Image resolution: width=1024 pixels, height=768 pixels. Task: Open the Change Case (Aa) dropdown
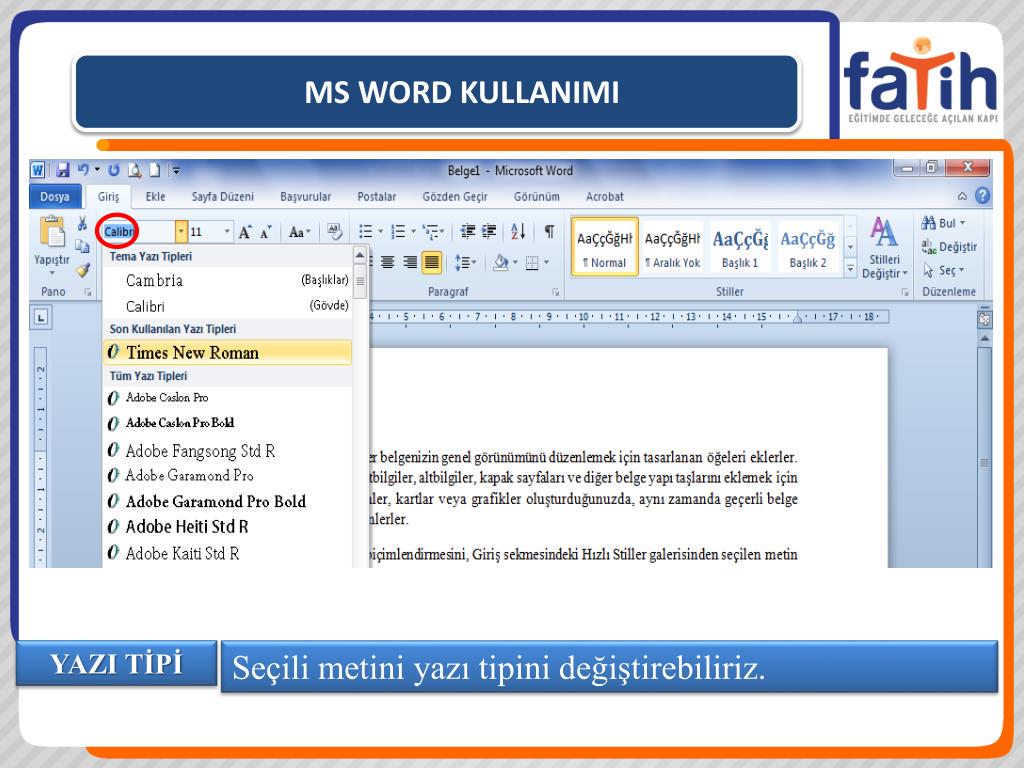(299, 232)
